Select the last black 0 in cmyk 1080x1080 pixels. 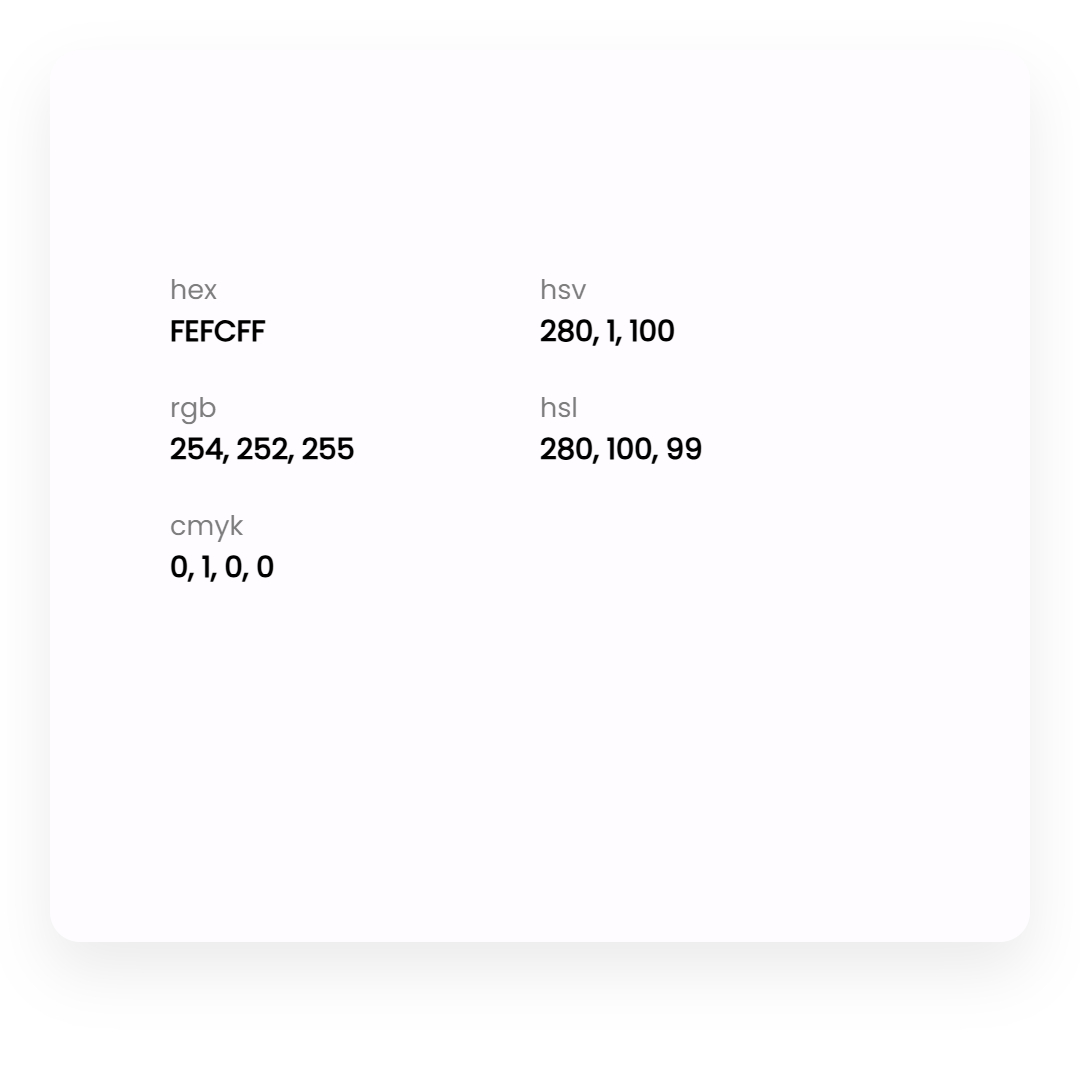pyautogui.click(x=265, y=568)
